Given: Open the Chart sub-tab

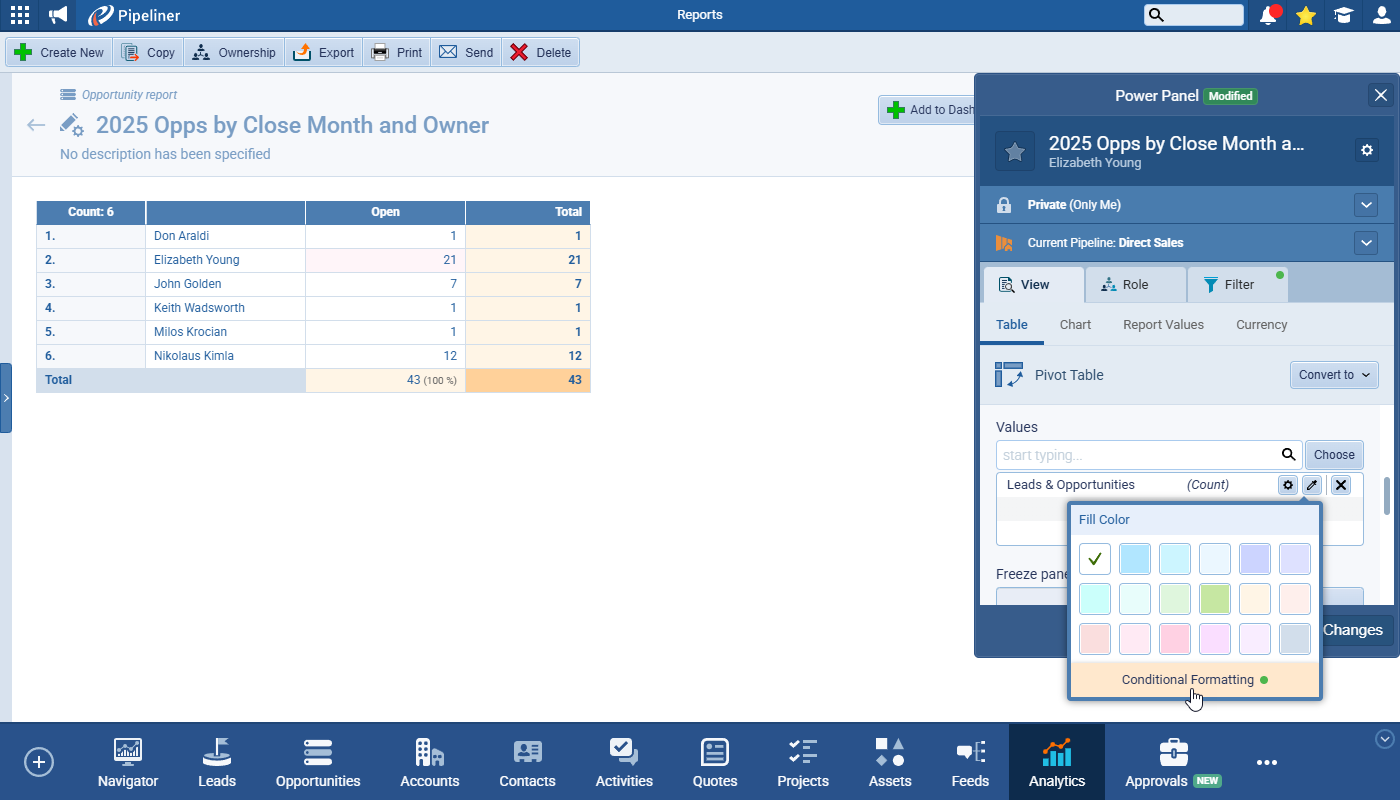Looking at the screenshot, I should pyautogui.click(x=1075, y=325).
